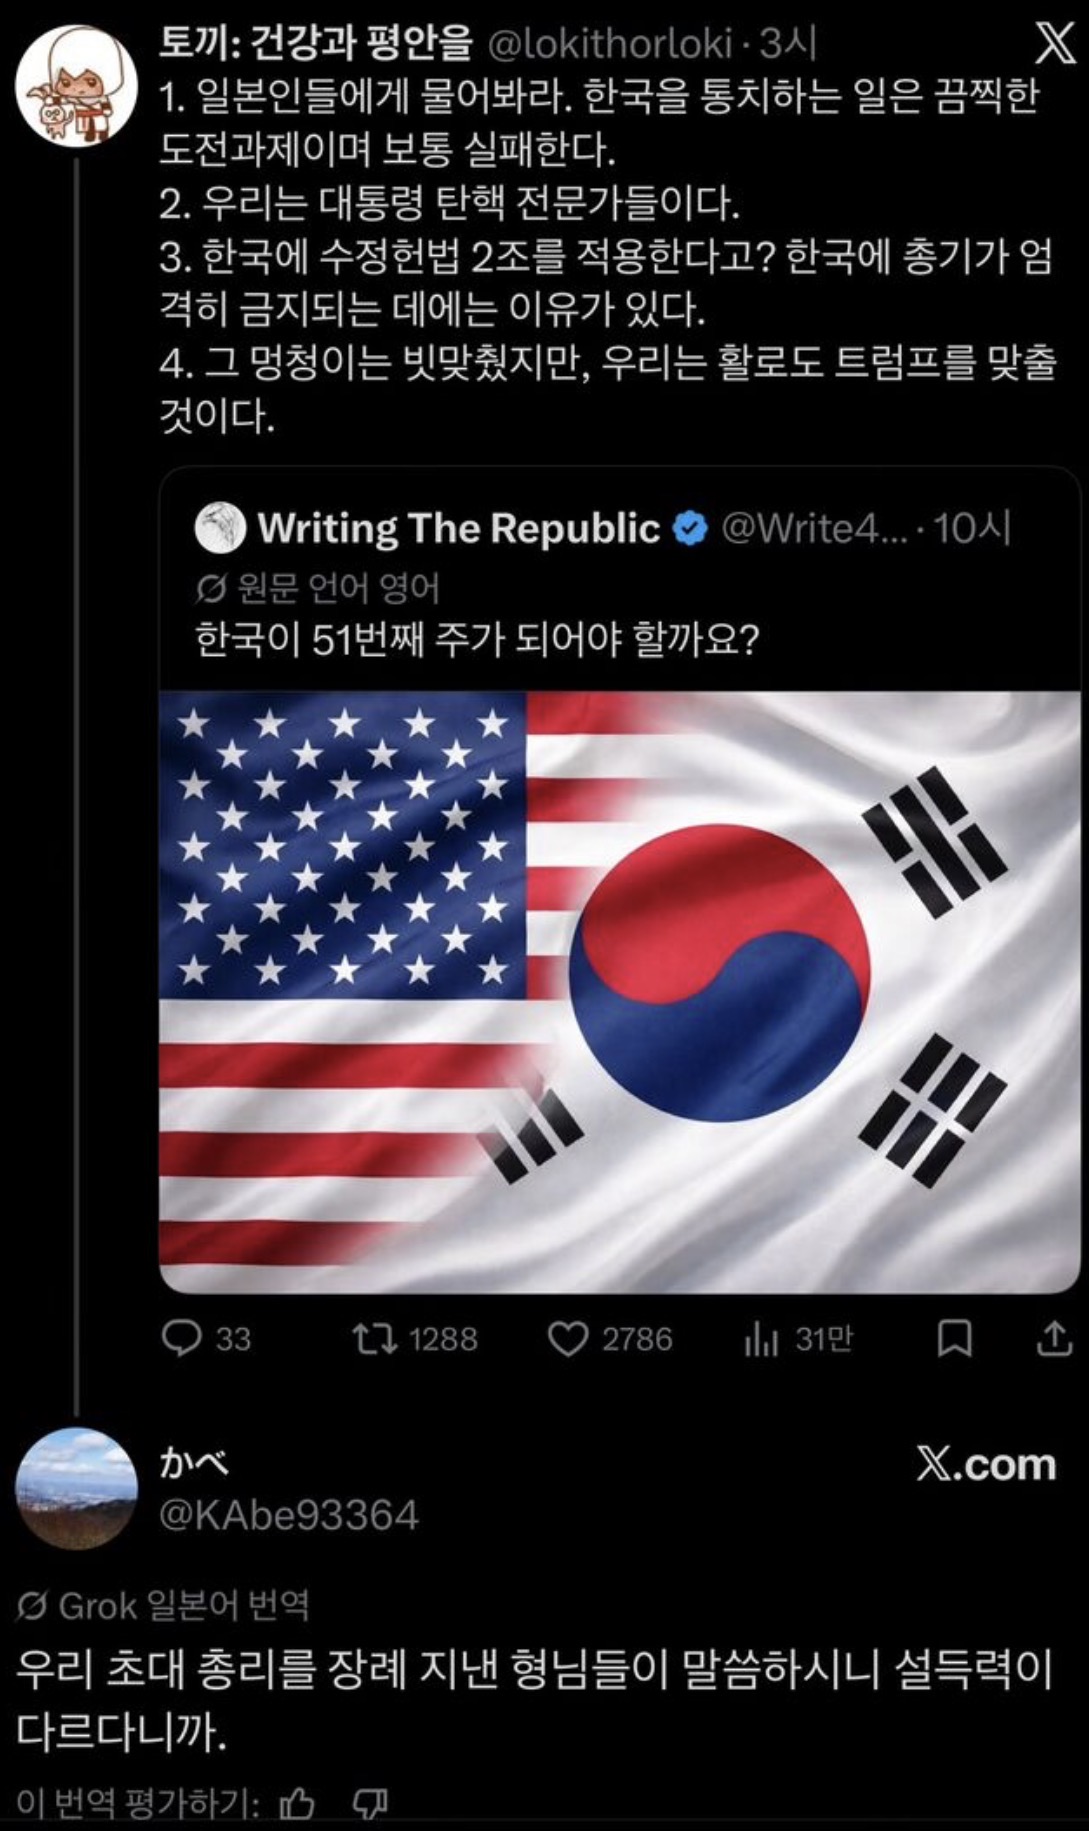This screenshot has height=1831, width=1089.
Task: Open @KAbe93364 profile handle
Action: pyautogui.click(x=289, y=1515)
